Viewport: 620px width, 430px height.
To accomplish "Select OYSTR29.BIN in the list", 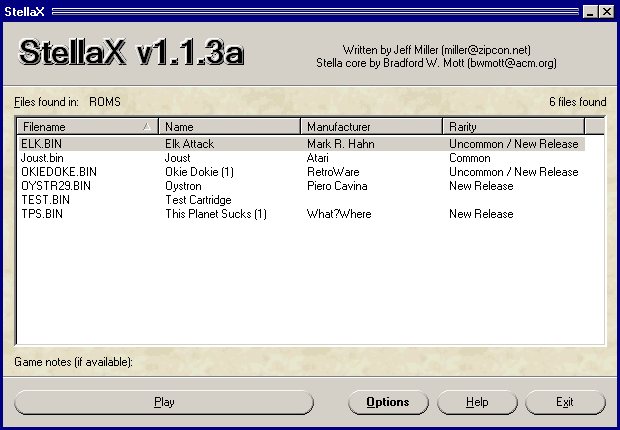I will coord(55,186).
